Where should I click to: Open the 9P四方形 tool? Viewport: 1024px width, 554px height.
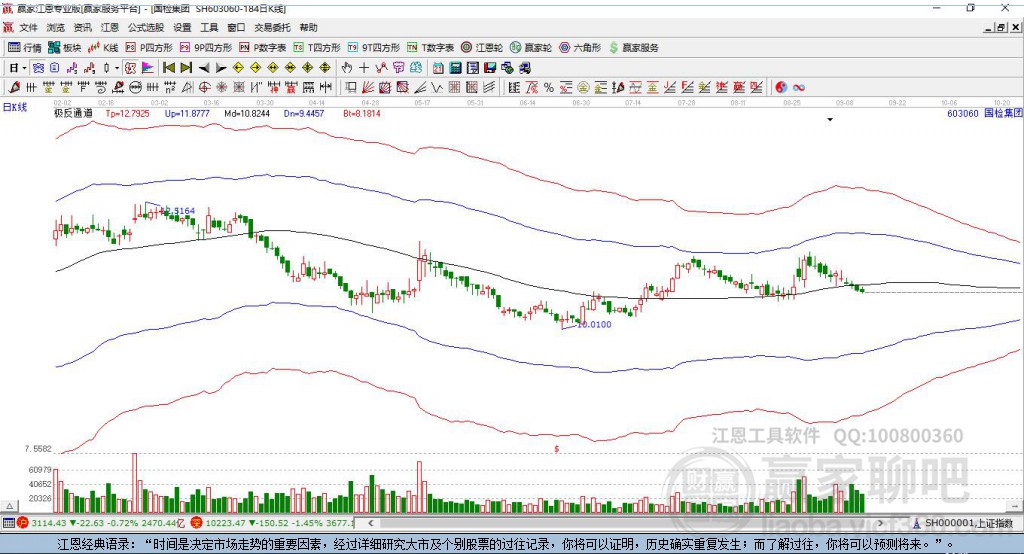[206, 48]
